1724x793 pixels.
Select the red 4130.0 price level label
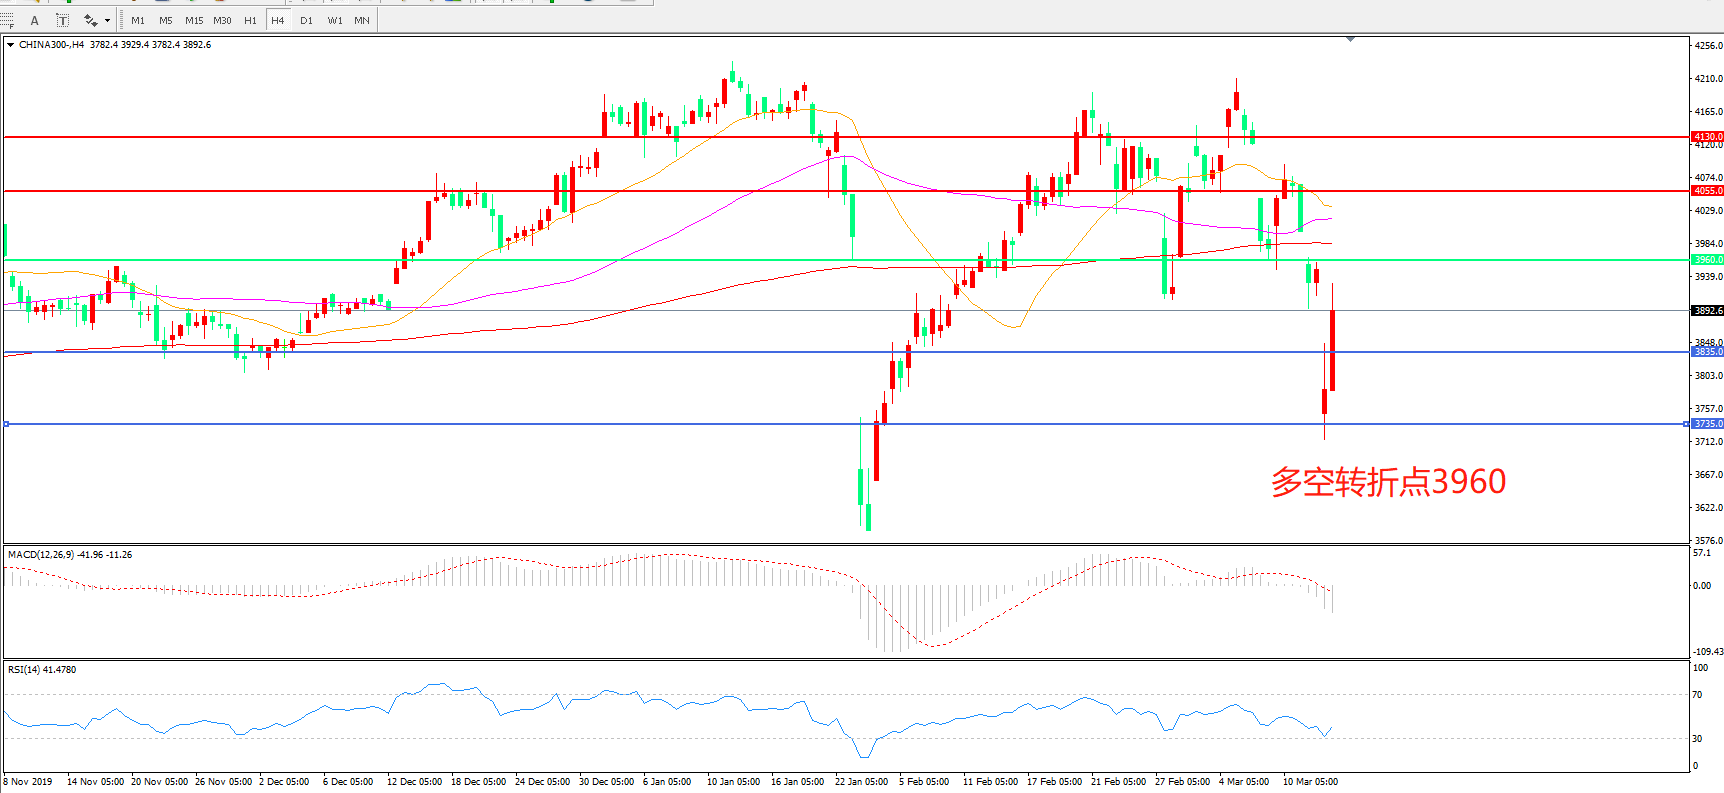coord(1707,137)
